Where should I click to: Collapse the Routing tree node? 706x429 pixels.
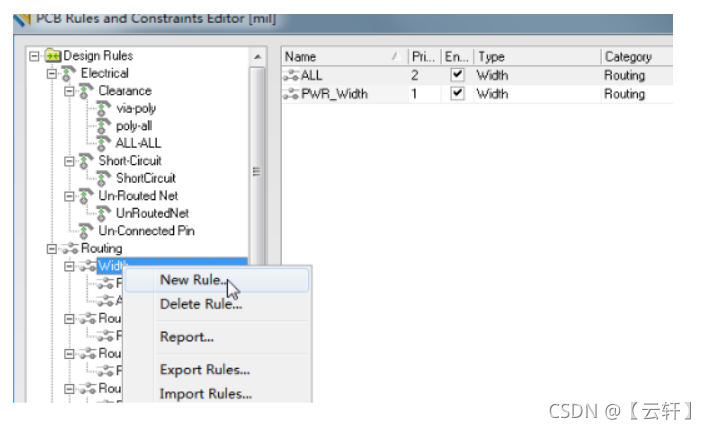pyautogui.click(x=52, y=248)
